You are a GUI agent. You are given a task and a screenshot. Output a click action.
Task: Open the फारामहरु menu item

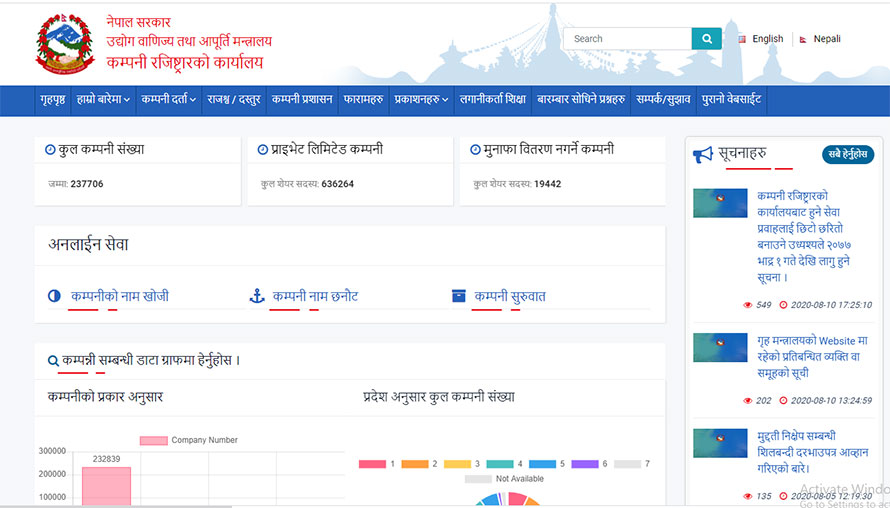(x=364, y=100)
